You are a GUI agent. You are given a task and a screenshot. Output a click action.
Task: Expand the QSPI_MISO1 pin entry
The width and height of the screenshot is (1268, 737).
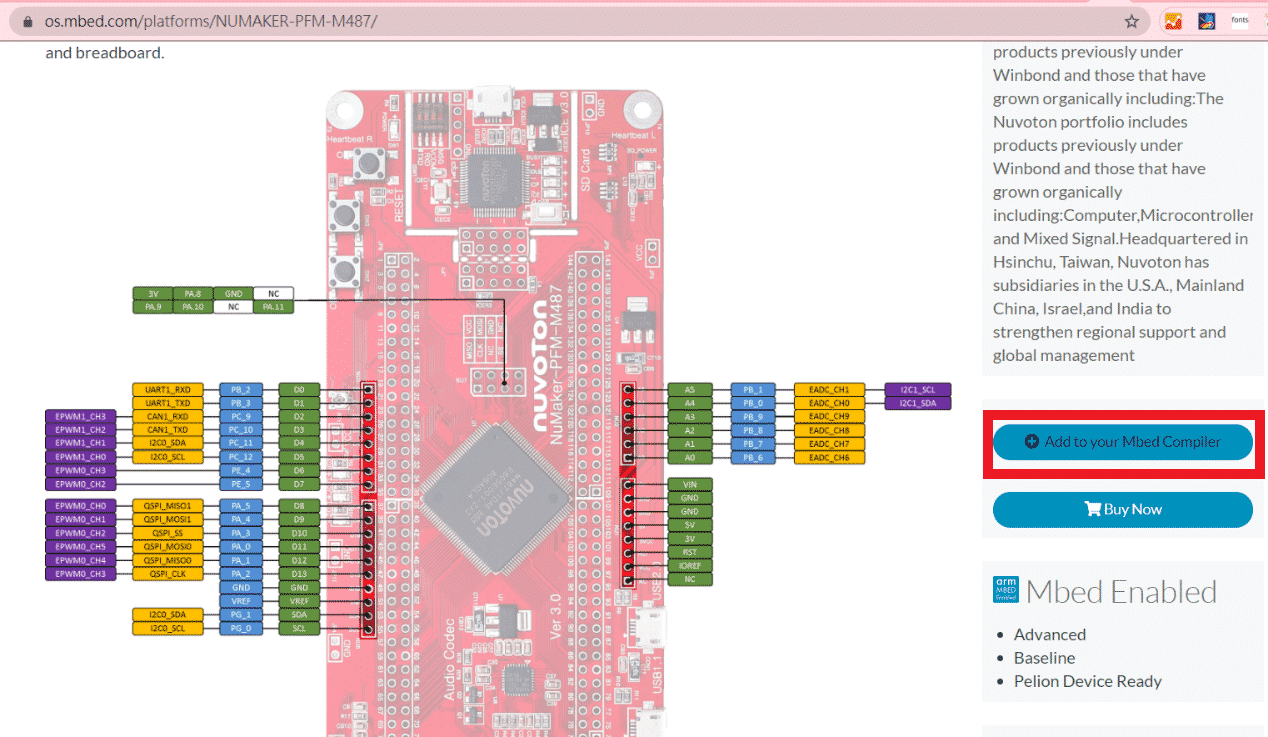(168, 505)
